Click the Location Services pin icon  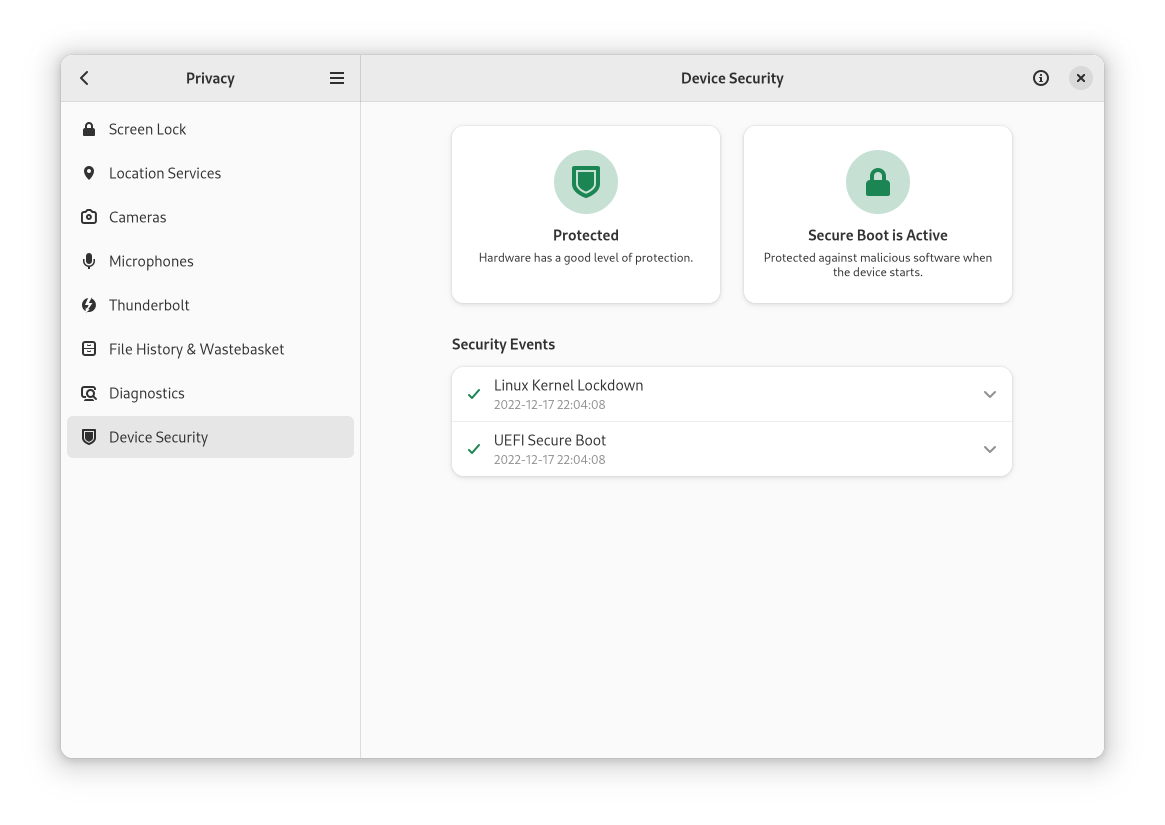coord(89,173)
